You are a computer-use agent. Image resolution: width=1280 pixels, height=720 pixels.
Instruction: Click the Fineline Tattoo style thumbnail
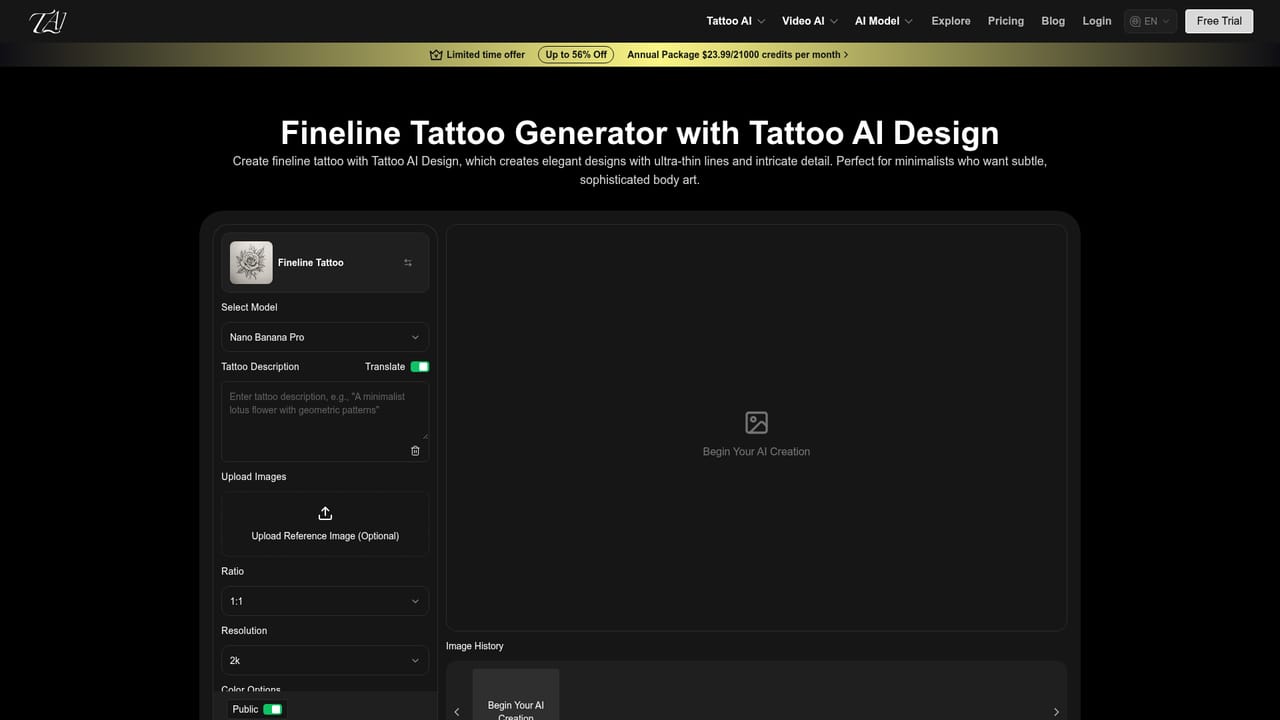pos(251,263)
